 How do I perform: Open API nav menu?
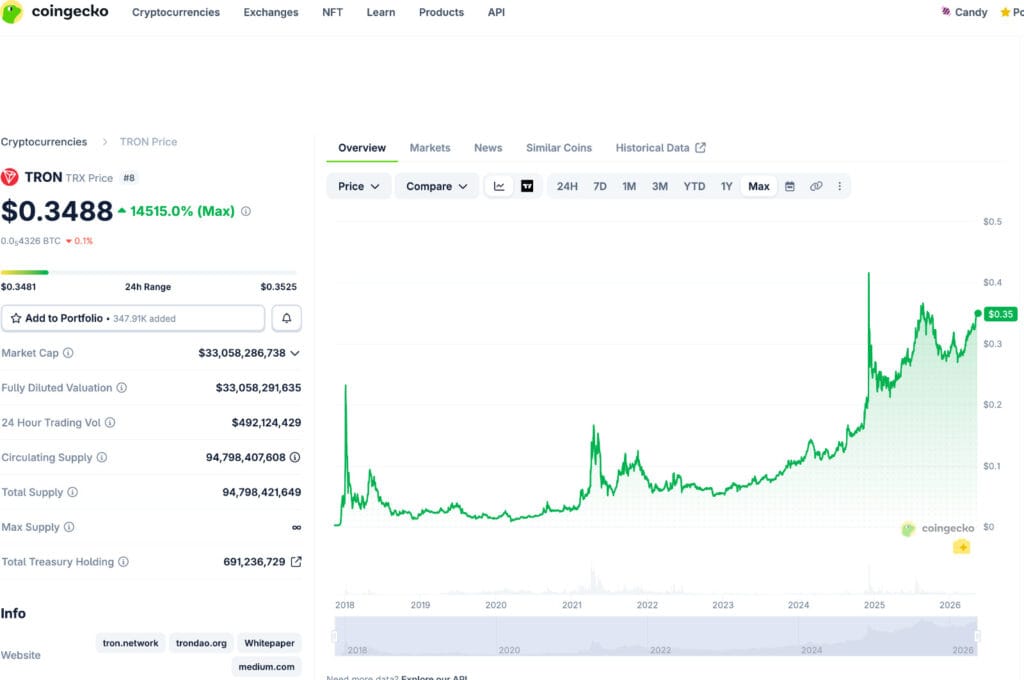tap(496, 12)
